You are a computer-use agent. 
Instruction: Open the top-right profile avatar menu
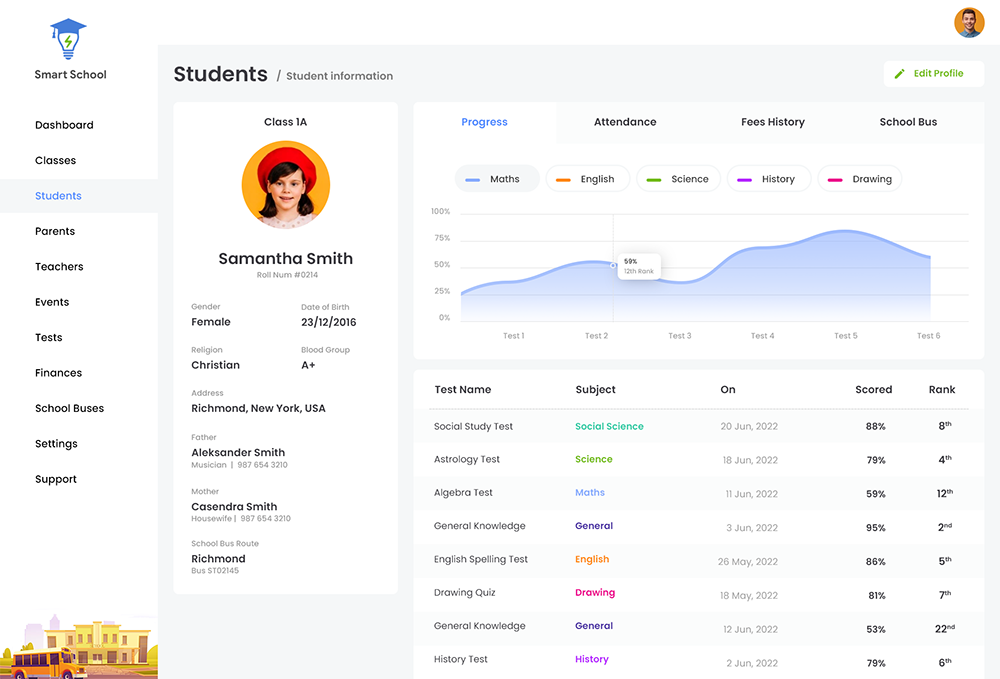(x=969, y=22)
